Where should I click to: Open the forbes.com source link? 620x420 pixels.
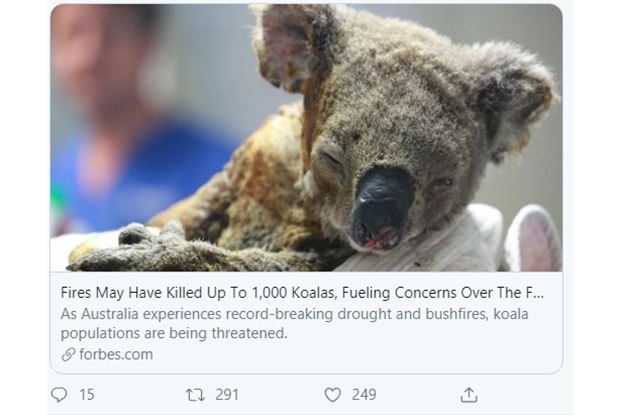[x=115, y=354]
